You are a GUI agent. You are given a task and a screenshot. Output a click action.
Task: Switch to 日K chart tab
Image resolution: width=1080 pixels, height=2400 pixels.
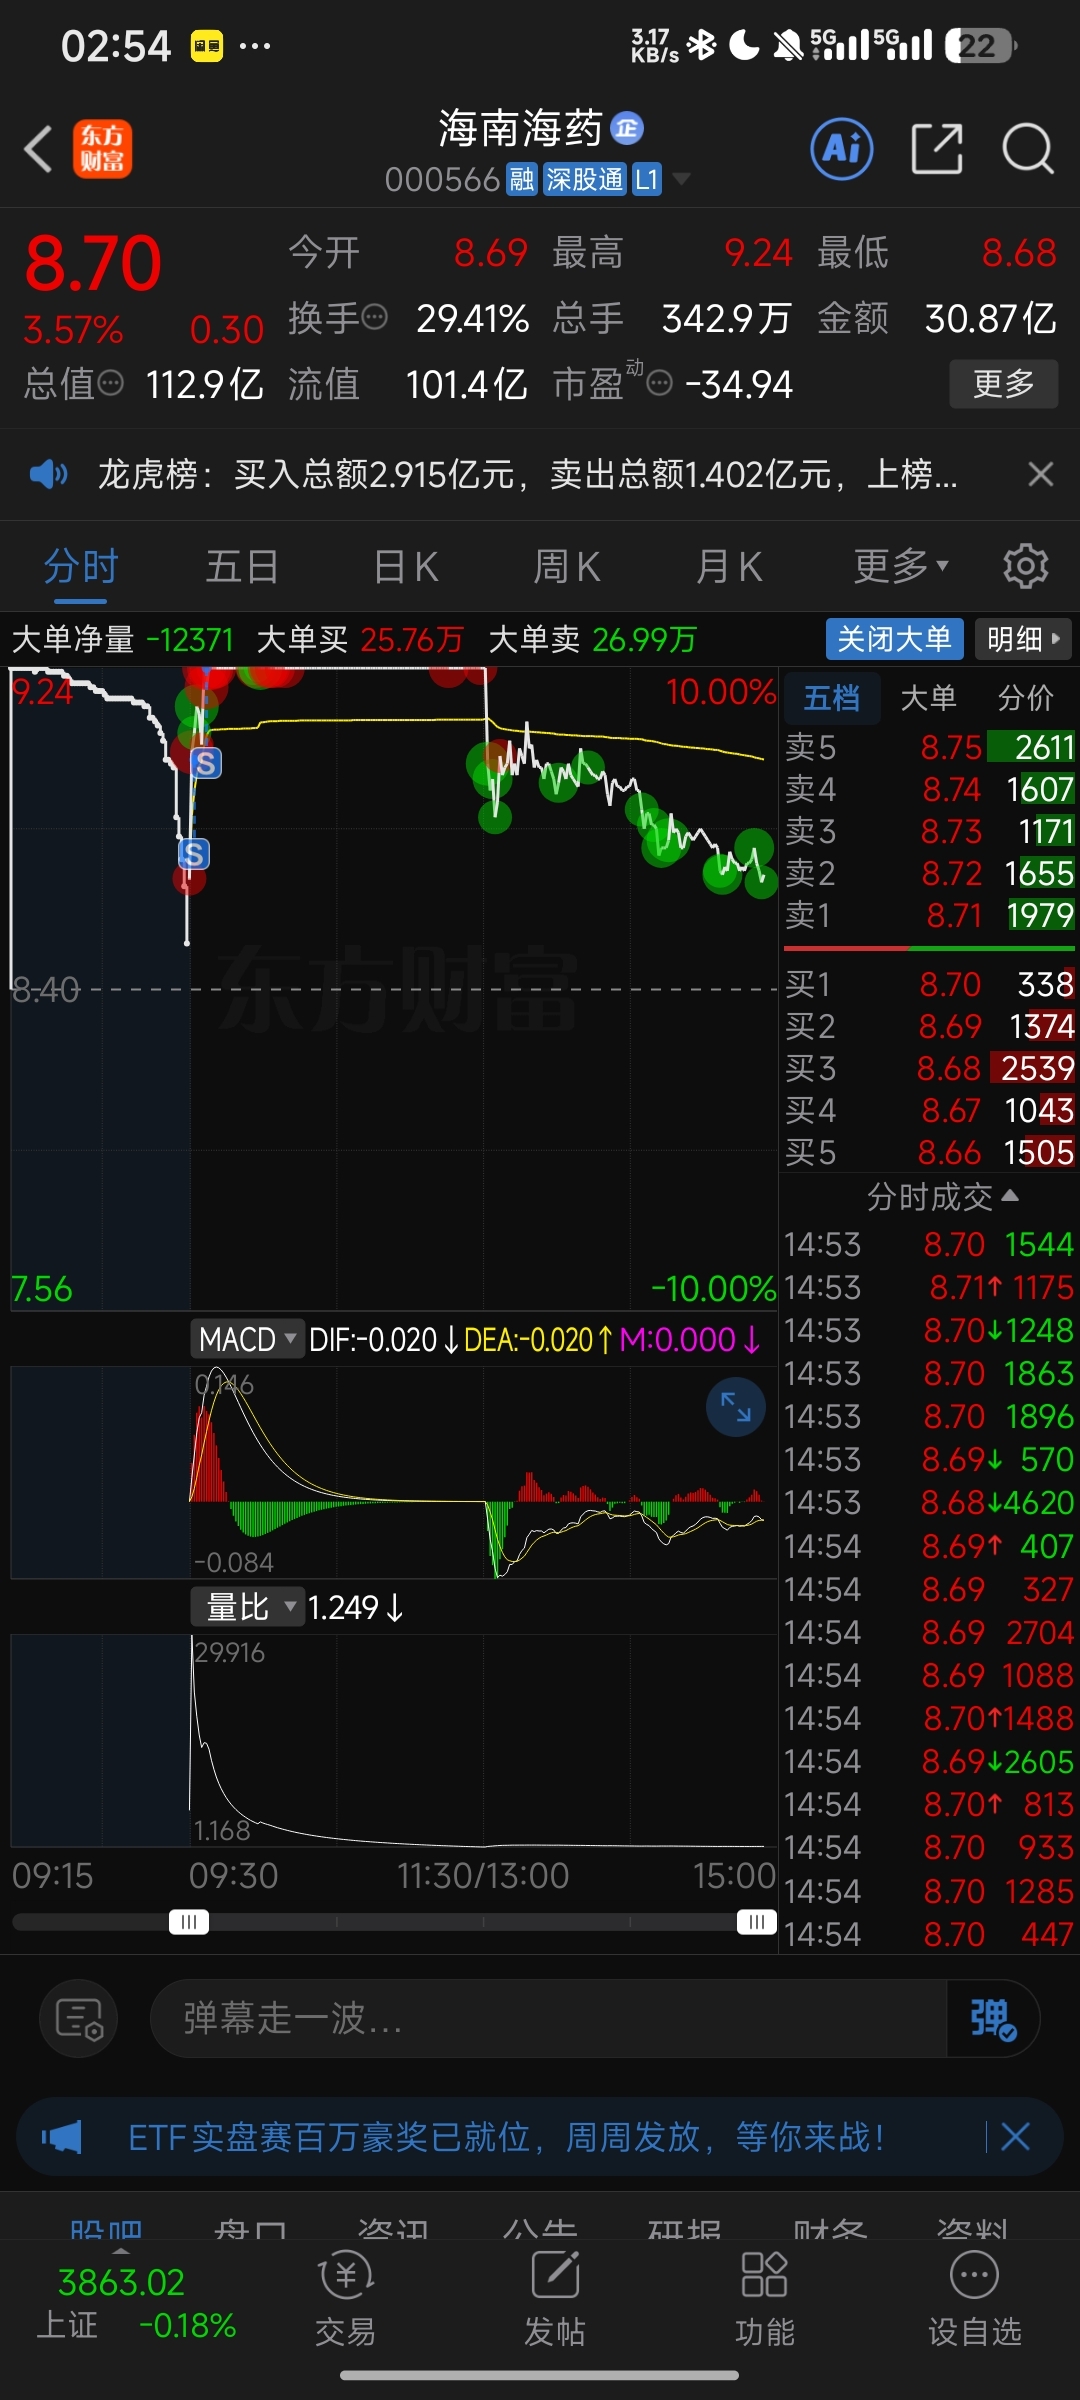pos(406,567)
